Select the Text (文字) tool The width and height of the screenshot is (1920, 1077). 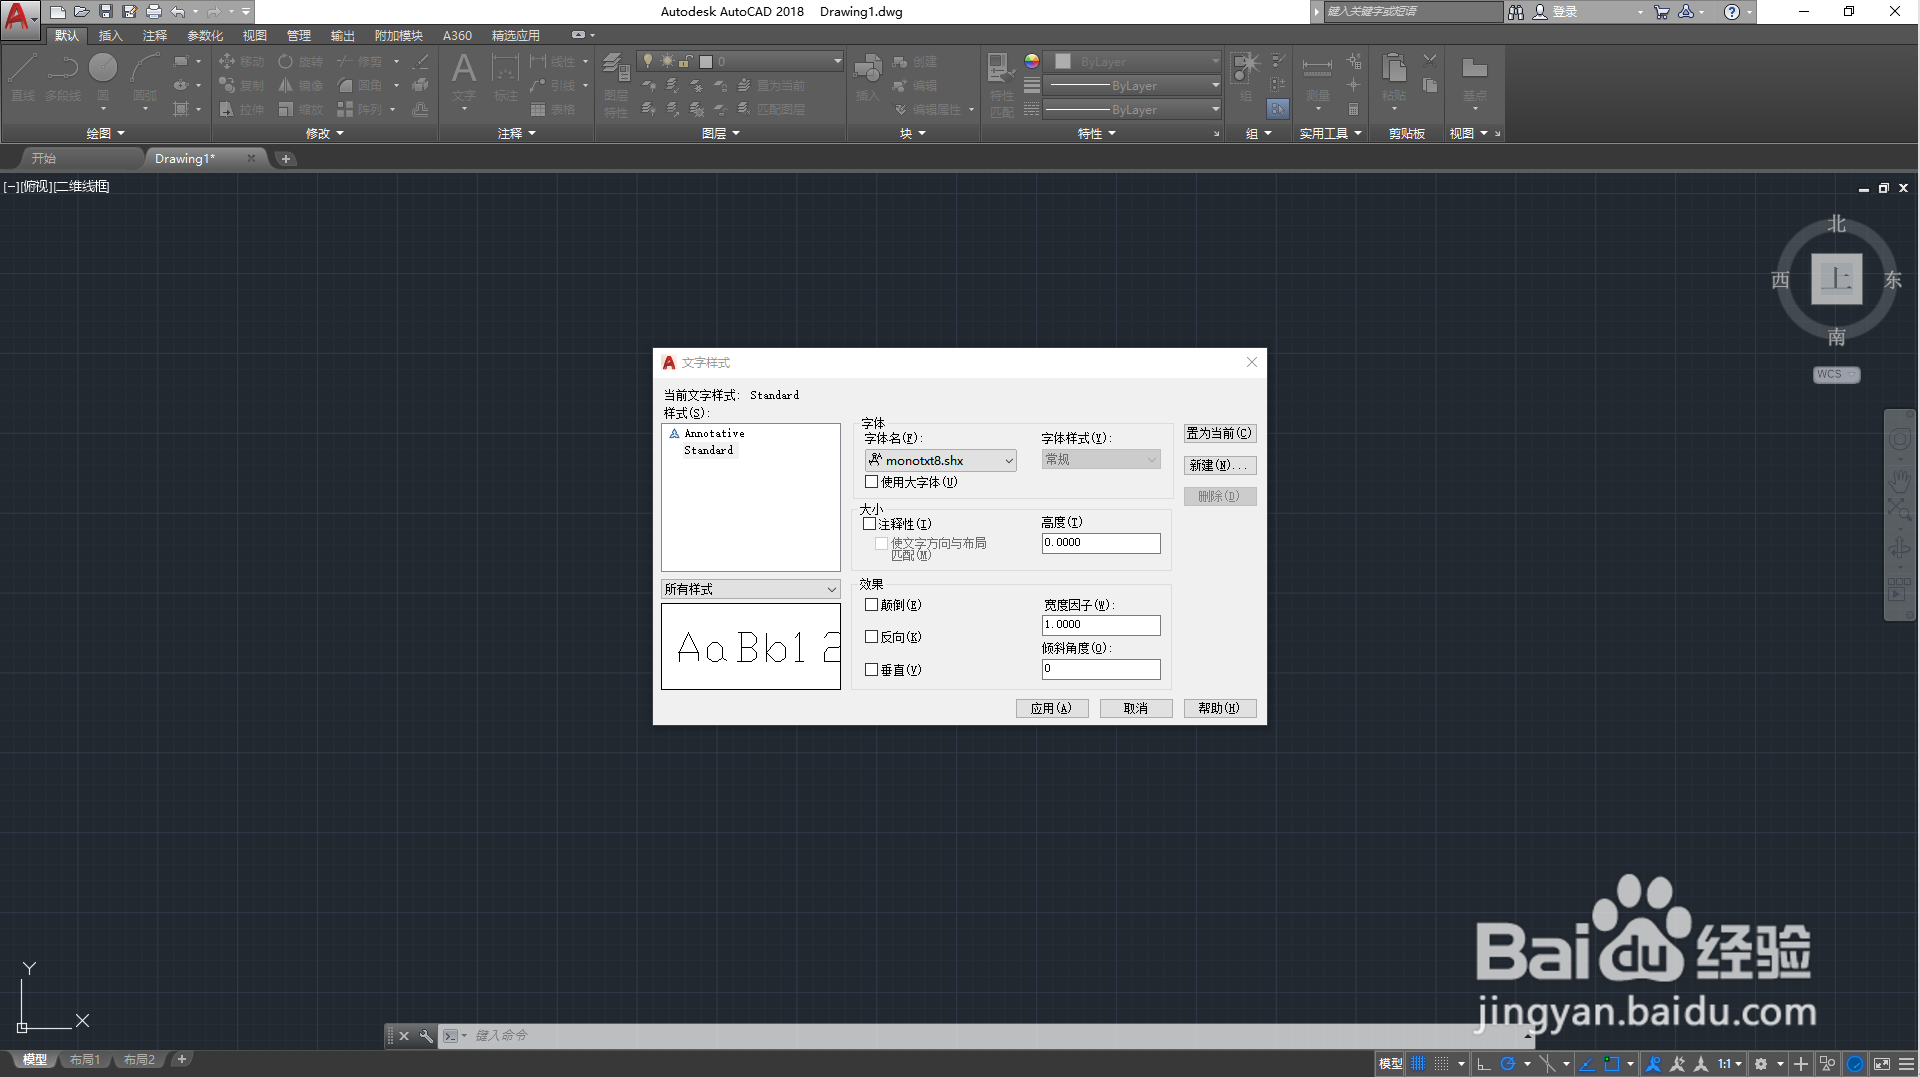[x=464, y=78]
